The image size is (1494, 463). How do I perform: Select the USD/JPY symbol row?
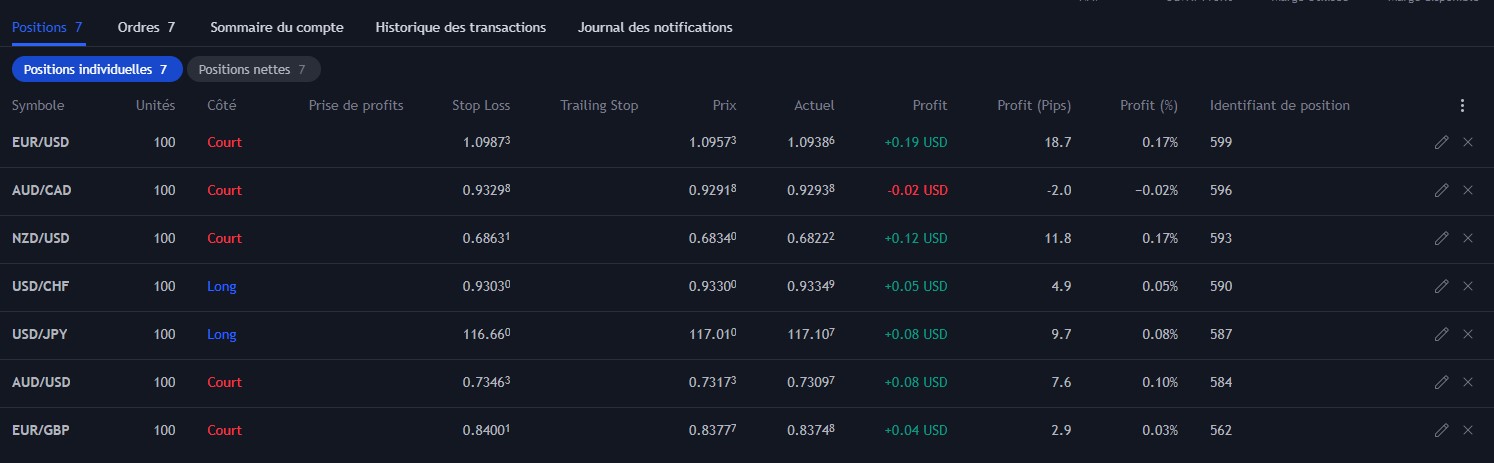pos(40,334)
